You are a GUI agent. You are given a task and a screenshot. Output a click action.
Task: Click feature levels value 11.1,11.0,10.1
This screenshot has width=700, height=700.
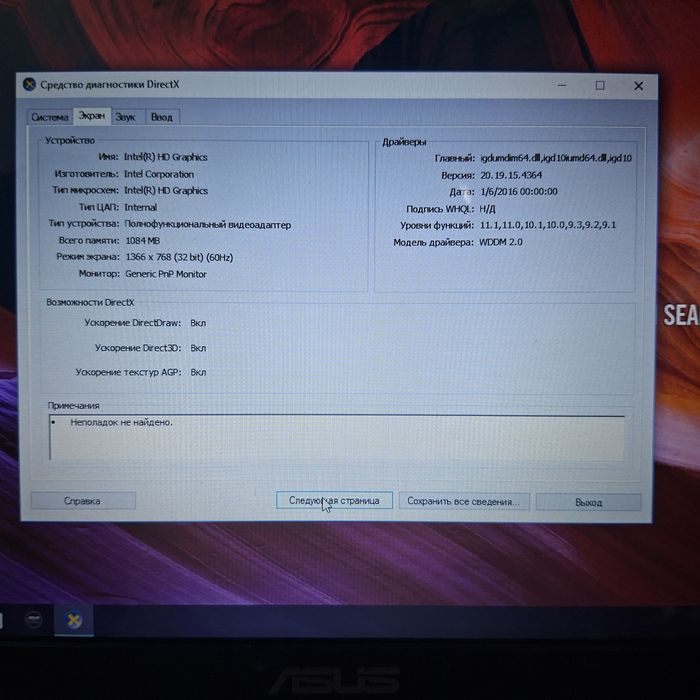coord(548,225)
